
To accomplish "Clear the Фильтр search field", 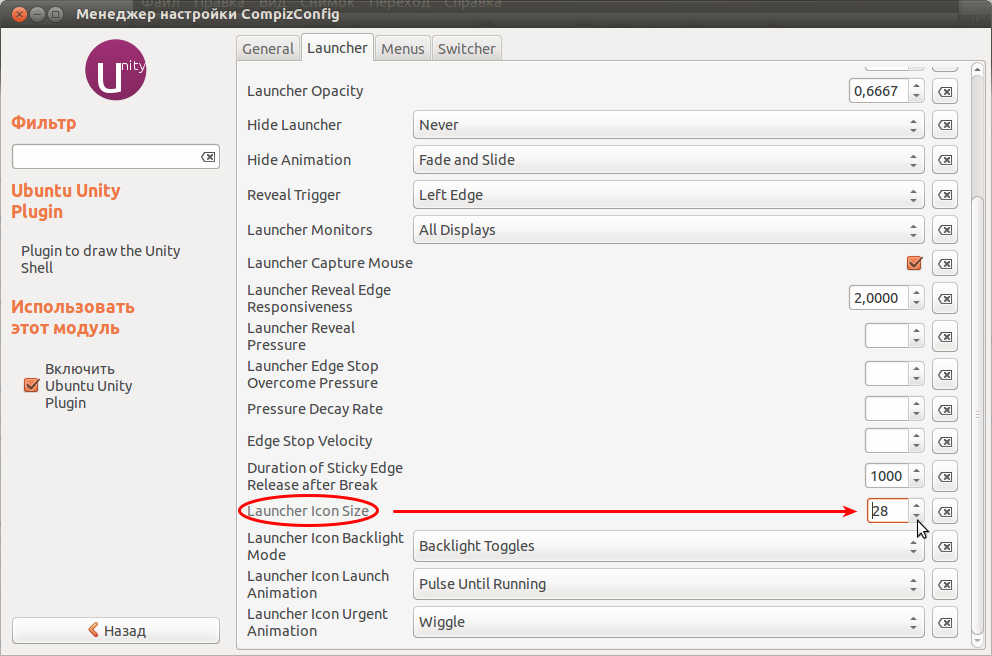I will (208, 157).
